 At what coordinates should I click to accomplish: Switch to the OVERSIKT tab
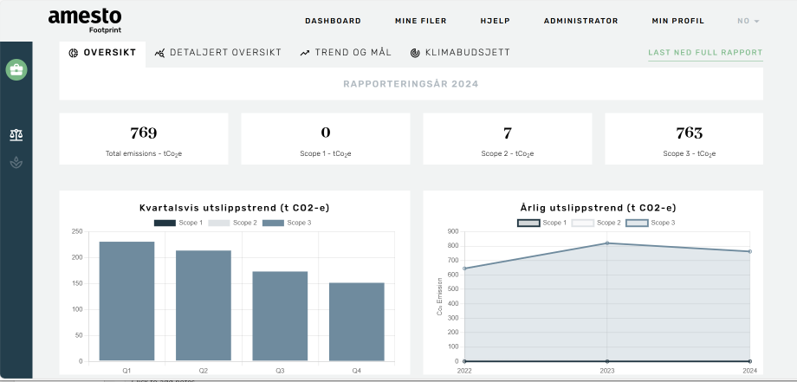(x=102, y=53)
